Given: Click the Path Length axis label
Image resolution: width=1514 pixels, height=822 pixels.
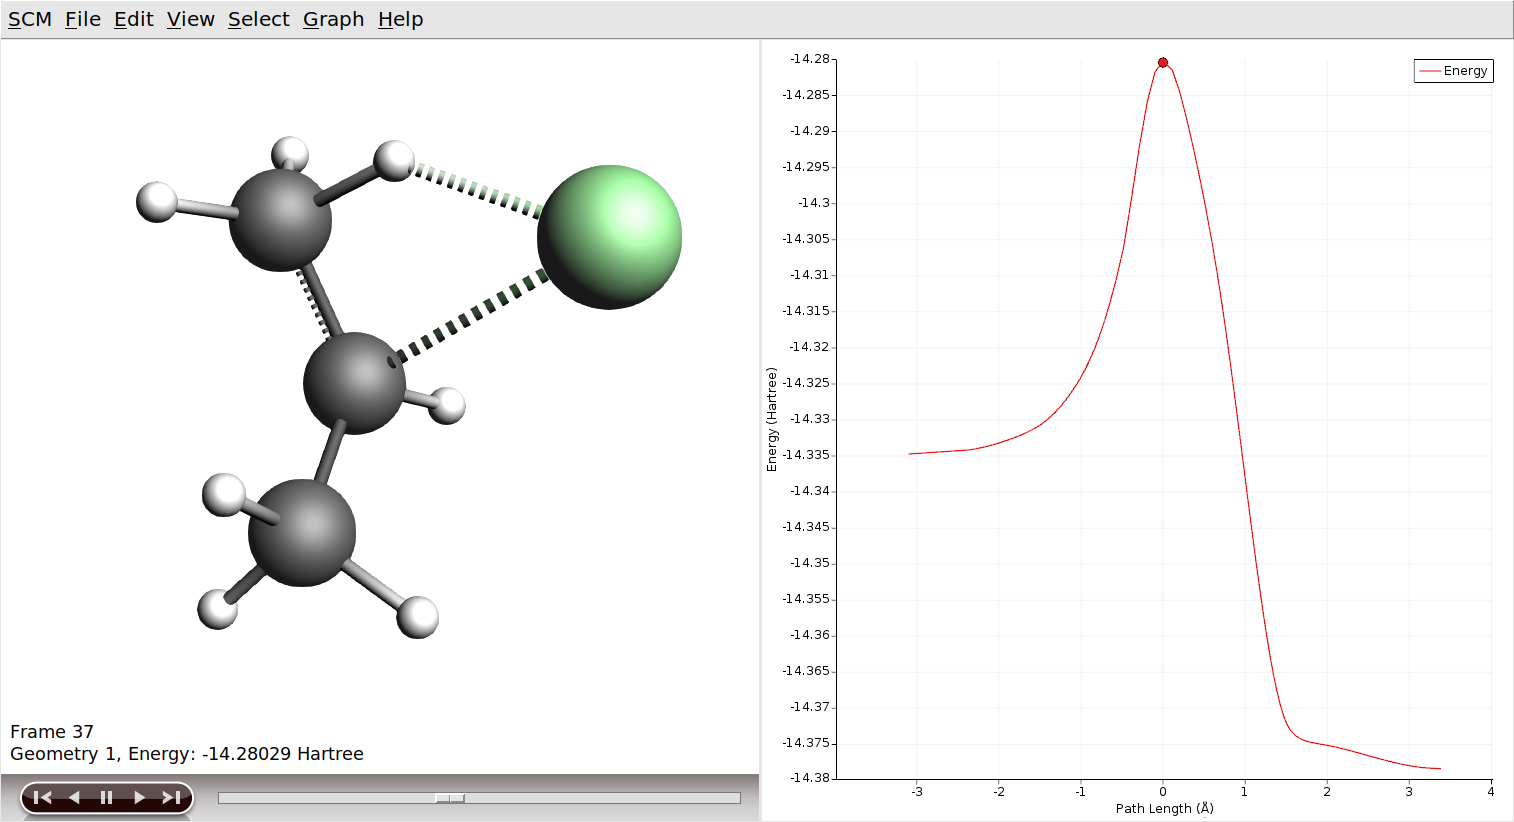Looking at the screenshot, I should point(1164,808).
